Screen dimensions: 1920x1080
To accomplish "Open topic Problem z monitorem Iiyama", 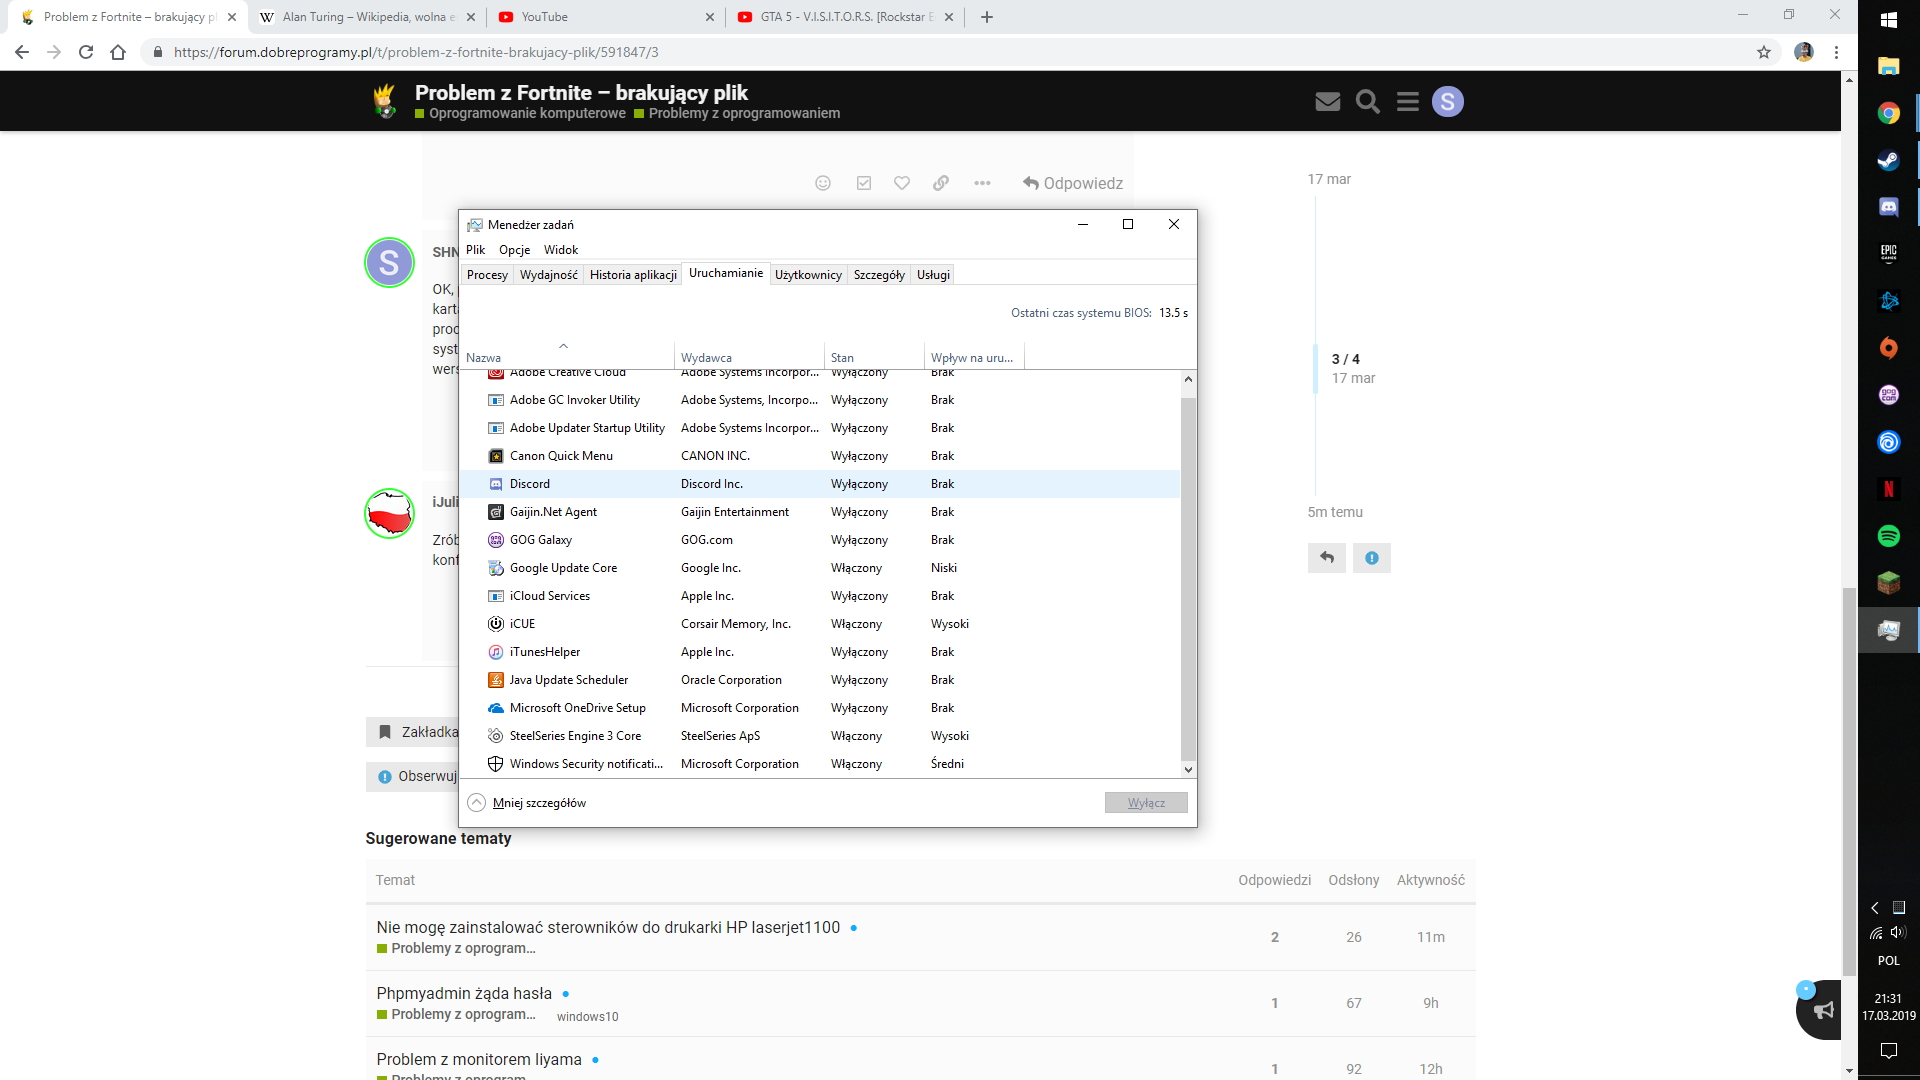I will 479,1059.
